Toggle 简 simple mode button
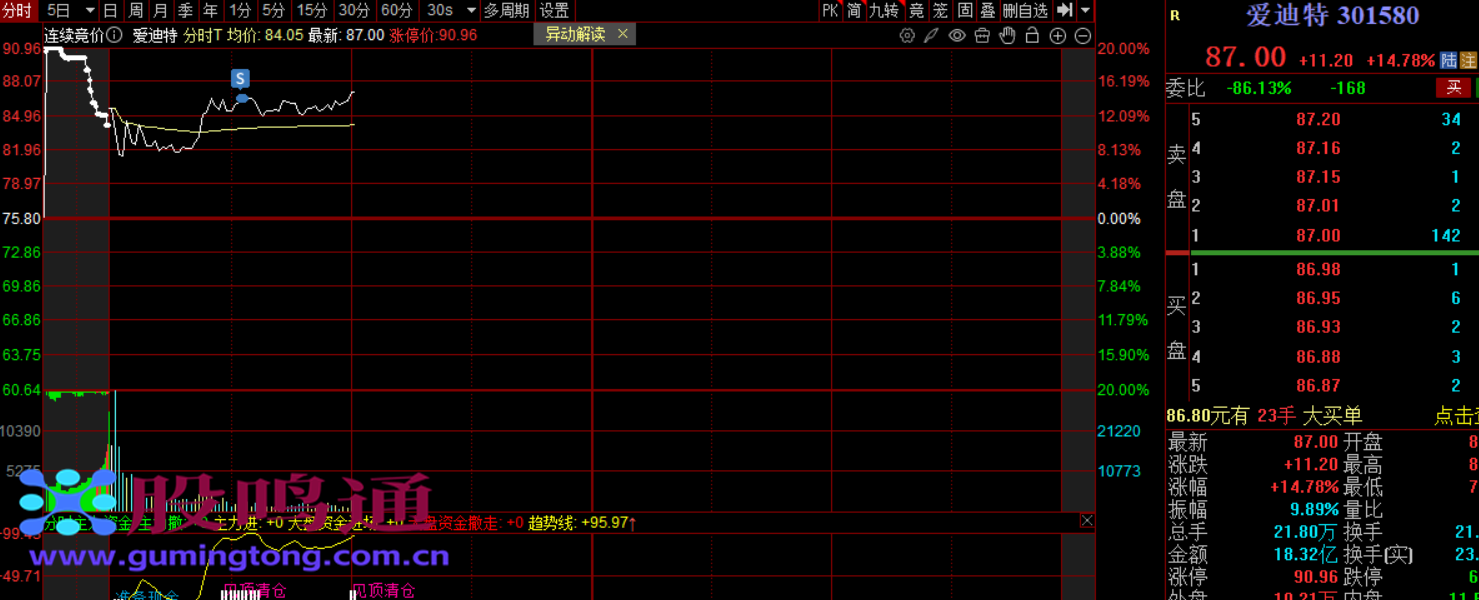 tap(854, 10)
